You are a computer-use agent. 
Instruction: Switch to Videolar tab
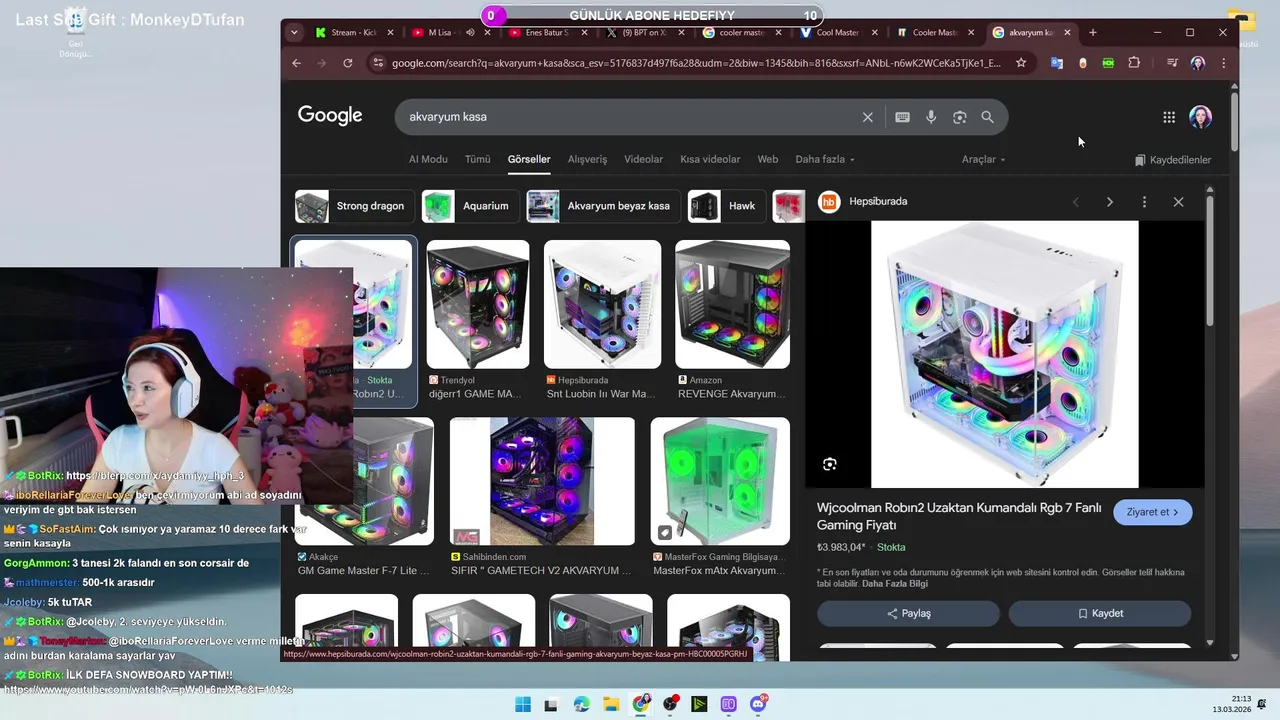coord(643,159)
